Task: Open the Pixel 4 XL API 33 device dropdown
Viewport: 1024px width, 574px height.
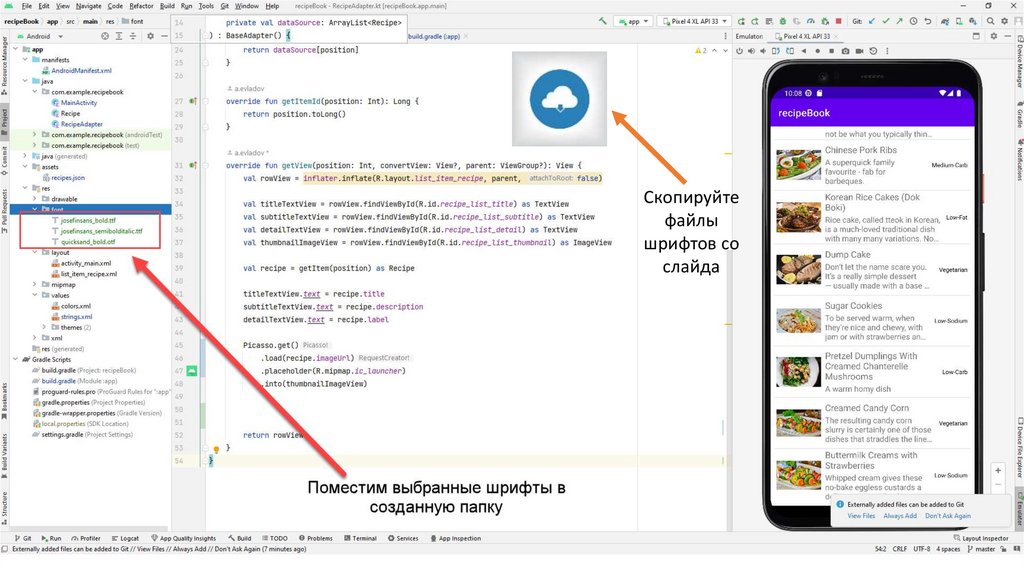Action: pos(695,21)
